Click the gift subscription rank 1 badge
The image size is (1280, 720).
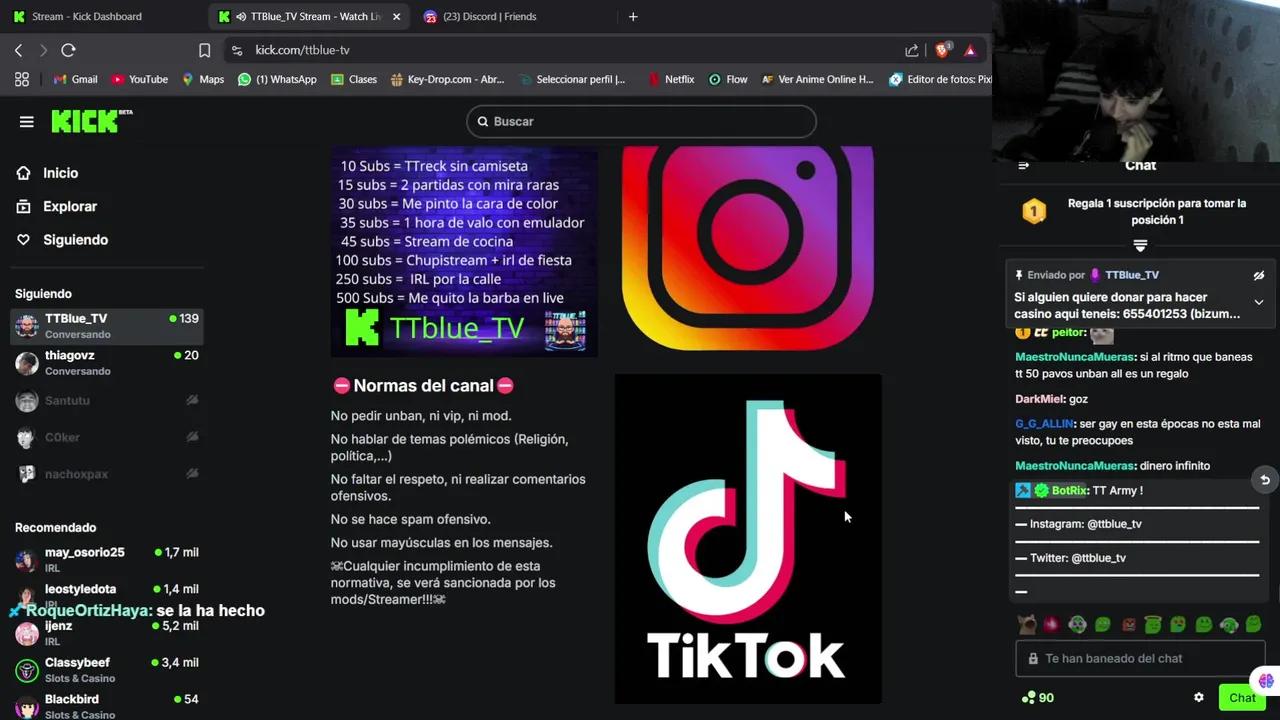tap(1034, 211)
